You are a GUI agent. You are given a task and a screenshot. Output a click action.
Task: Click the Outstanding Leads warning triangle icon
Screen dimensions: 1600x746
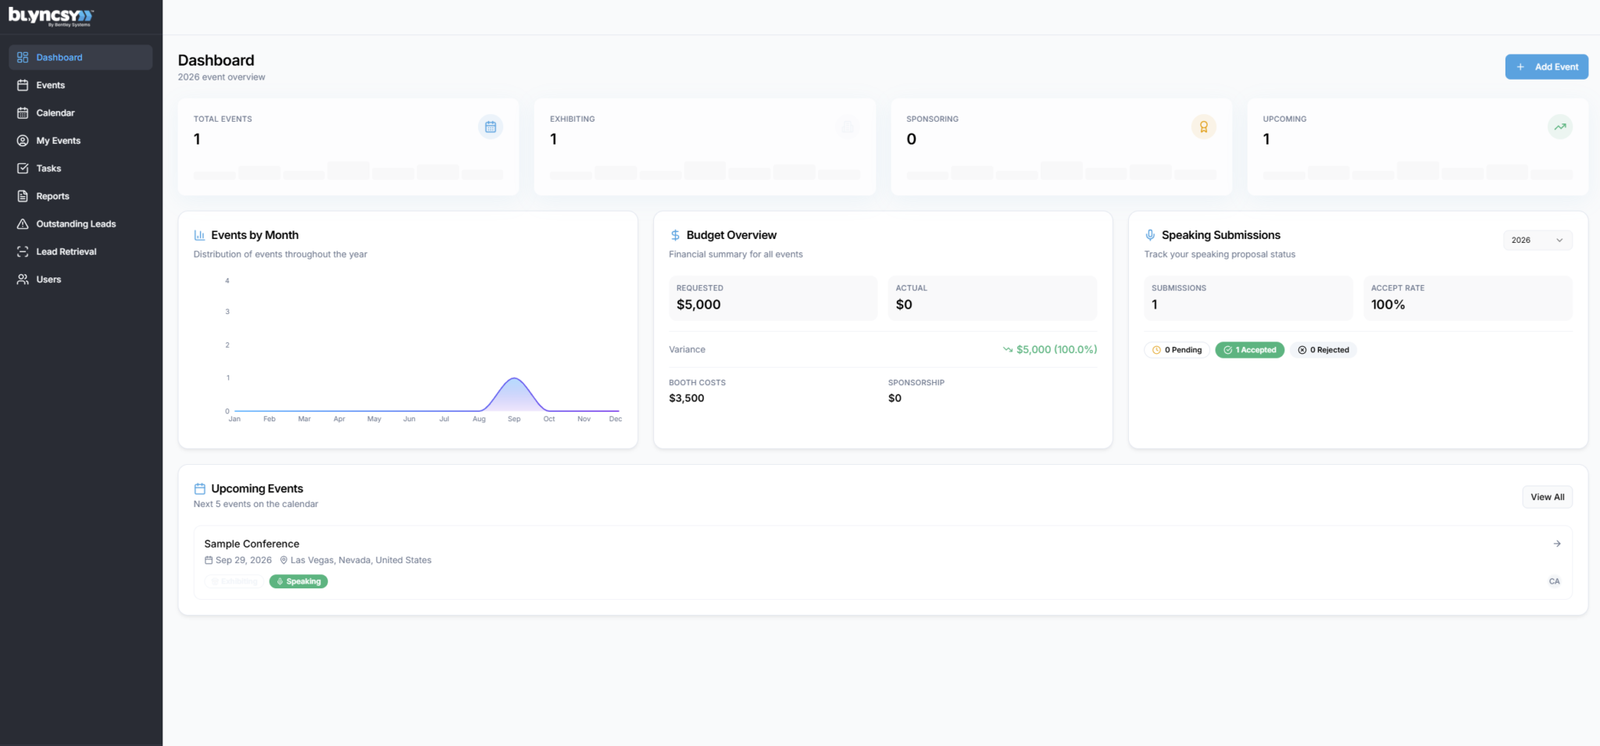tap(23, 224)
